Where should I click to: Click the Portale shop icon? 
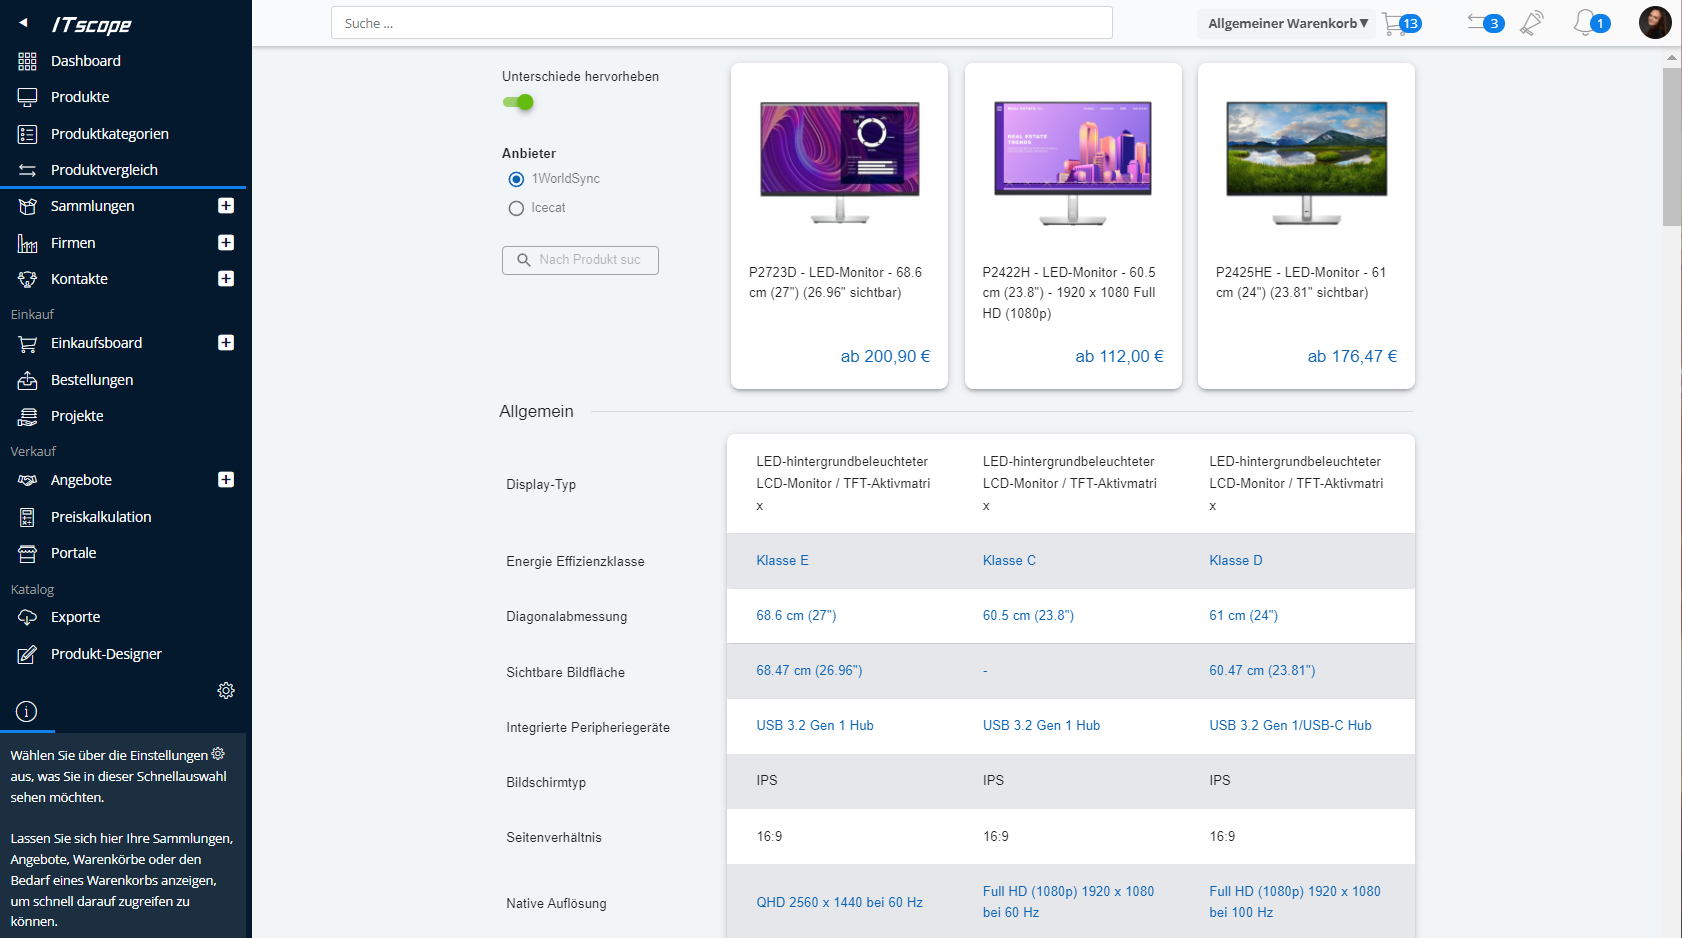point(27,553)
